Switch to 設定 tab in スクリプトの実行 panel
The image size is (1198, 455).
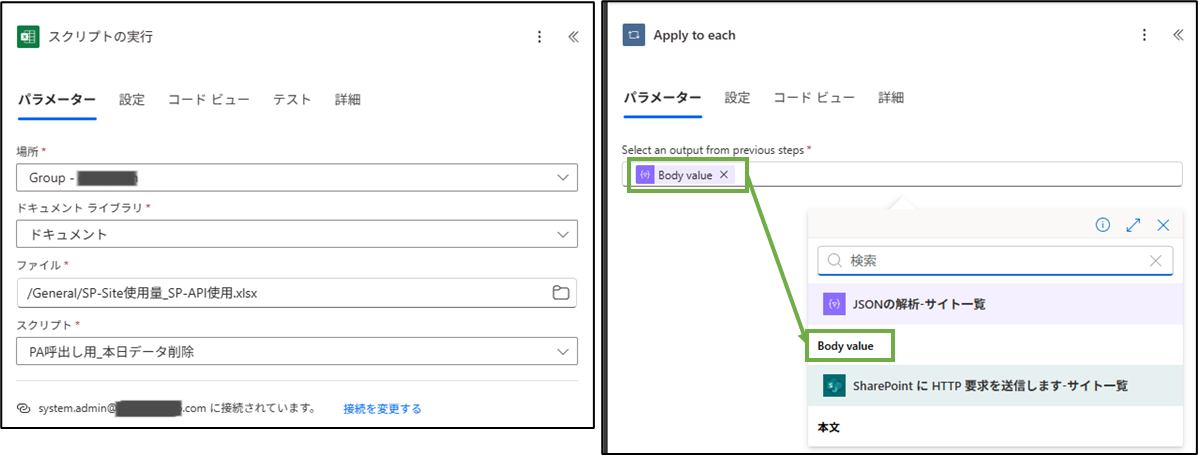pos(132,99)
